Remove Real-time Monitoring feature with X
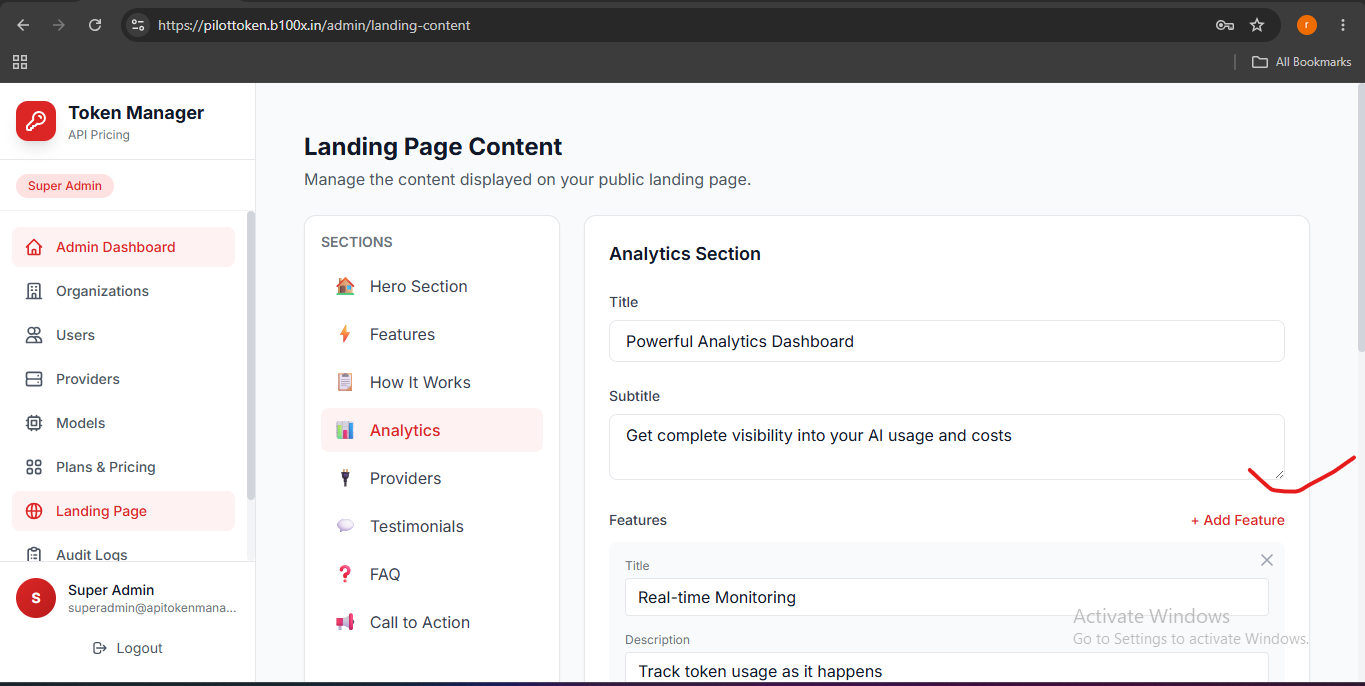The height and width of the screenshot is (686, 1365). coord(1267,560)
